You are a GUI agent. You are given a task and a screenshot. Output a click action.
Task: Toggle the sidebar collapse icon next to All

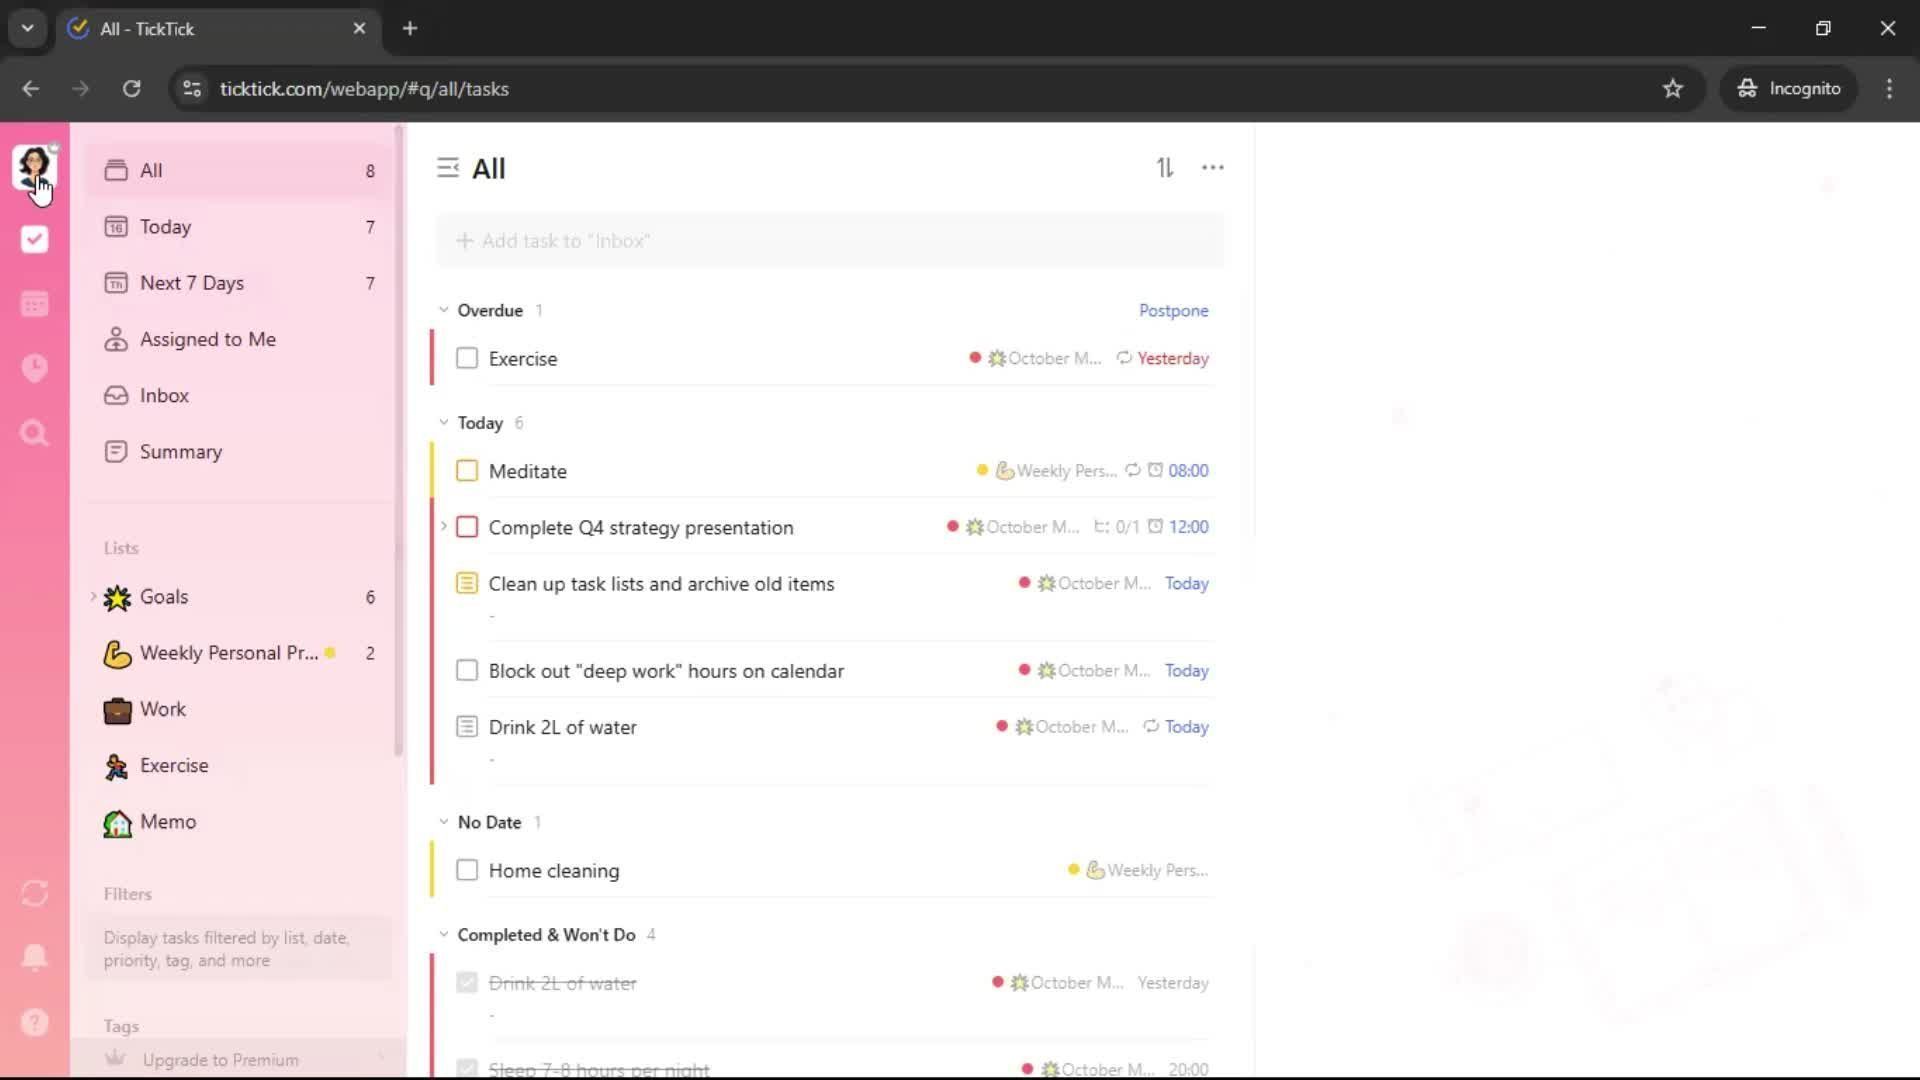(x=447, y=168)
